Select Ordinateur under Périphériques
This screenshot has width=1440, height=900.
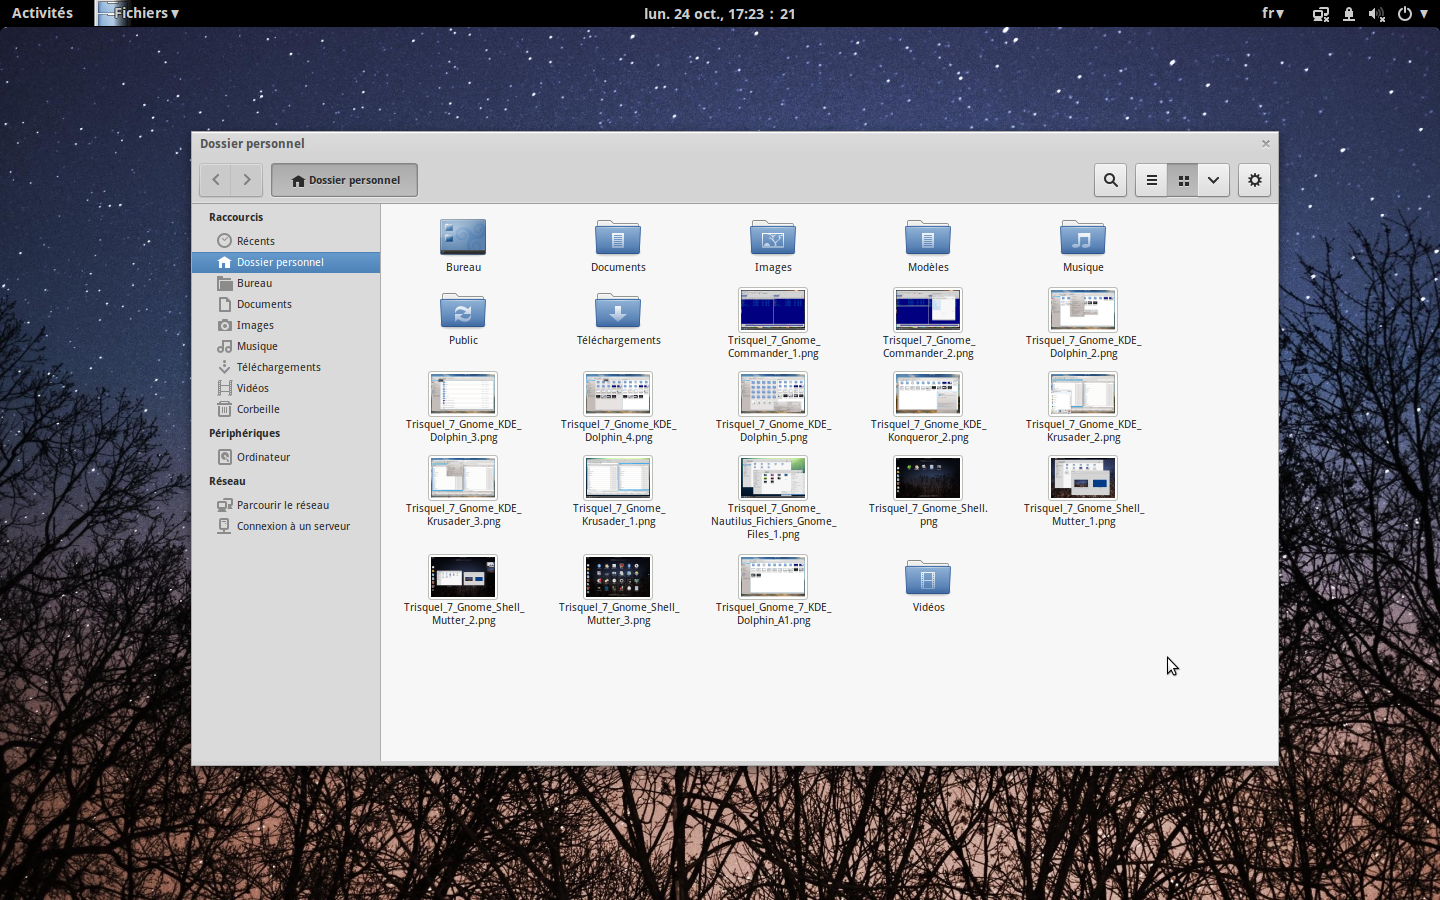point(286,457)
